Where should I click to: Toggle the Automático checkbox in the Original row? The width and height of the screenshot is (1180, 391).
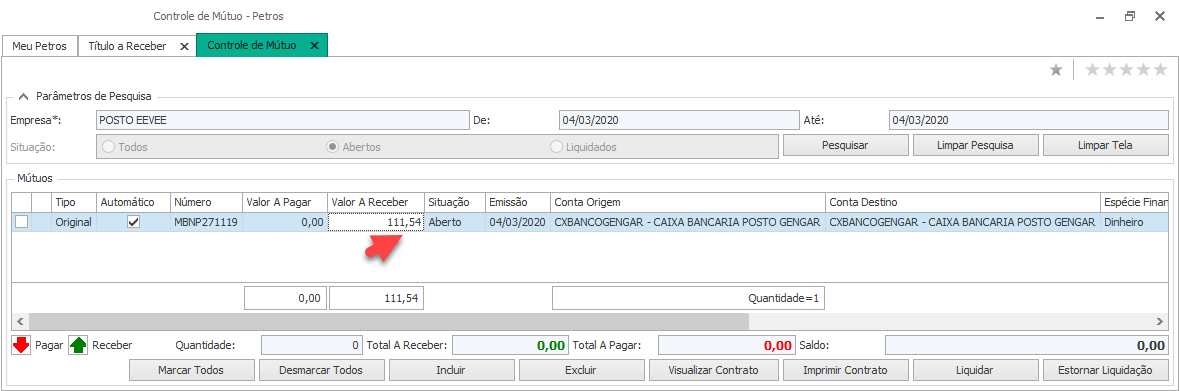pos(133,223)
